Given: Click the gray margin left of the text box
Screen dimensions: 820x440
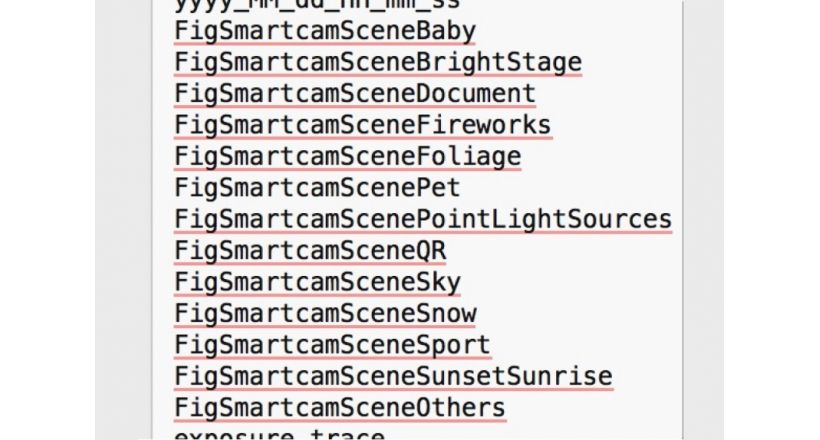Looking at the screenshot, I should pos(123,220).
